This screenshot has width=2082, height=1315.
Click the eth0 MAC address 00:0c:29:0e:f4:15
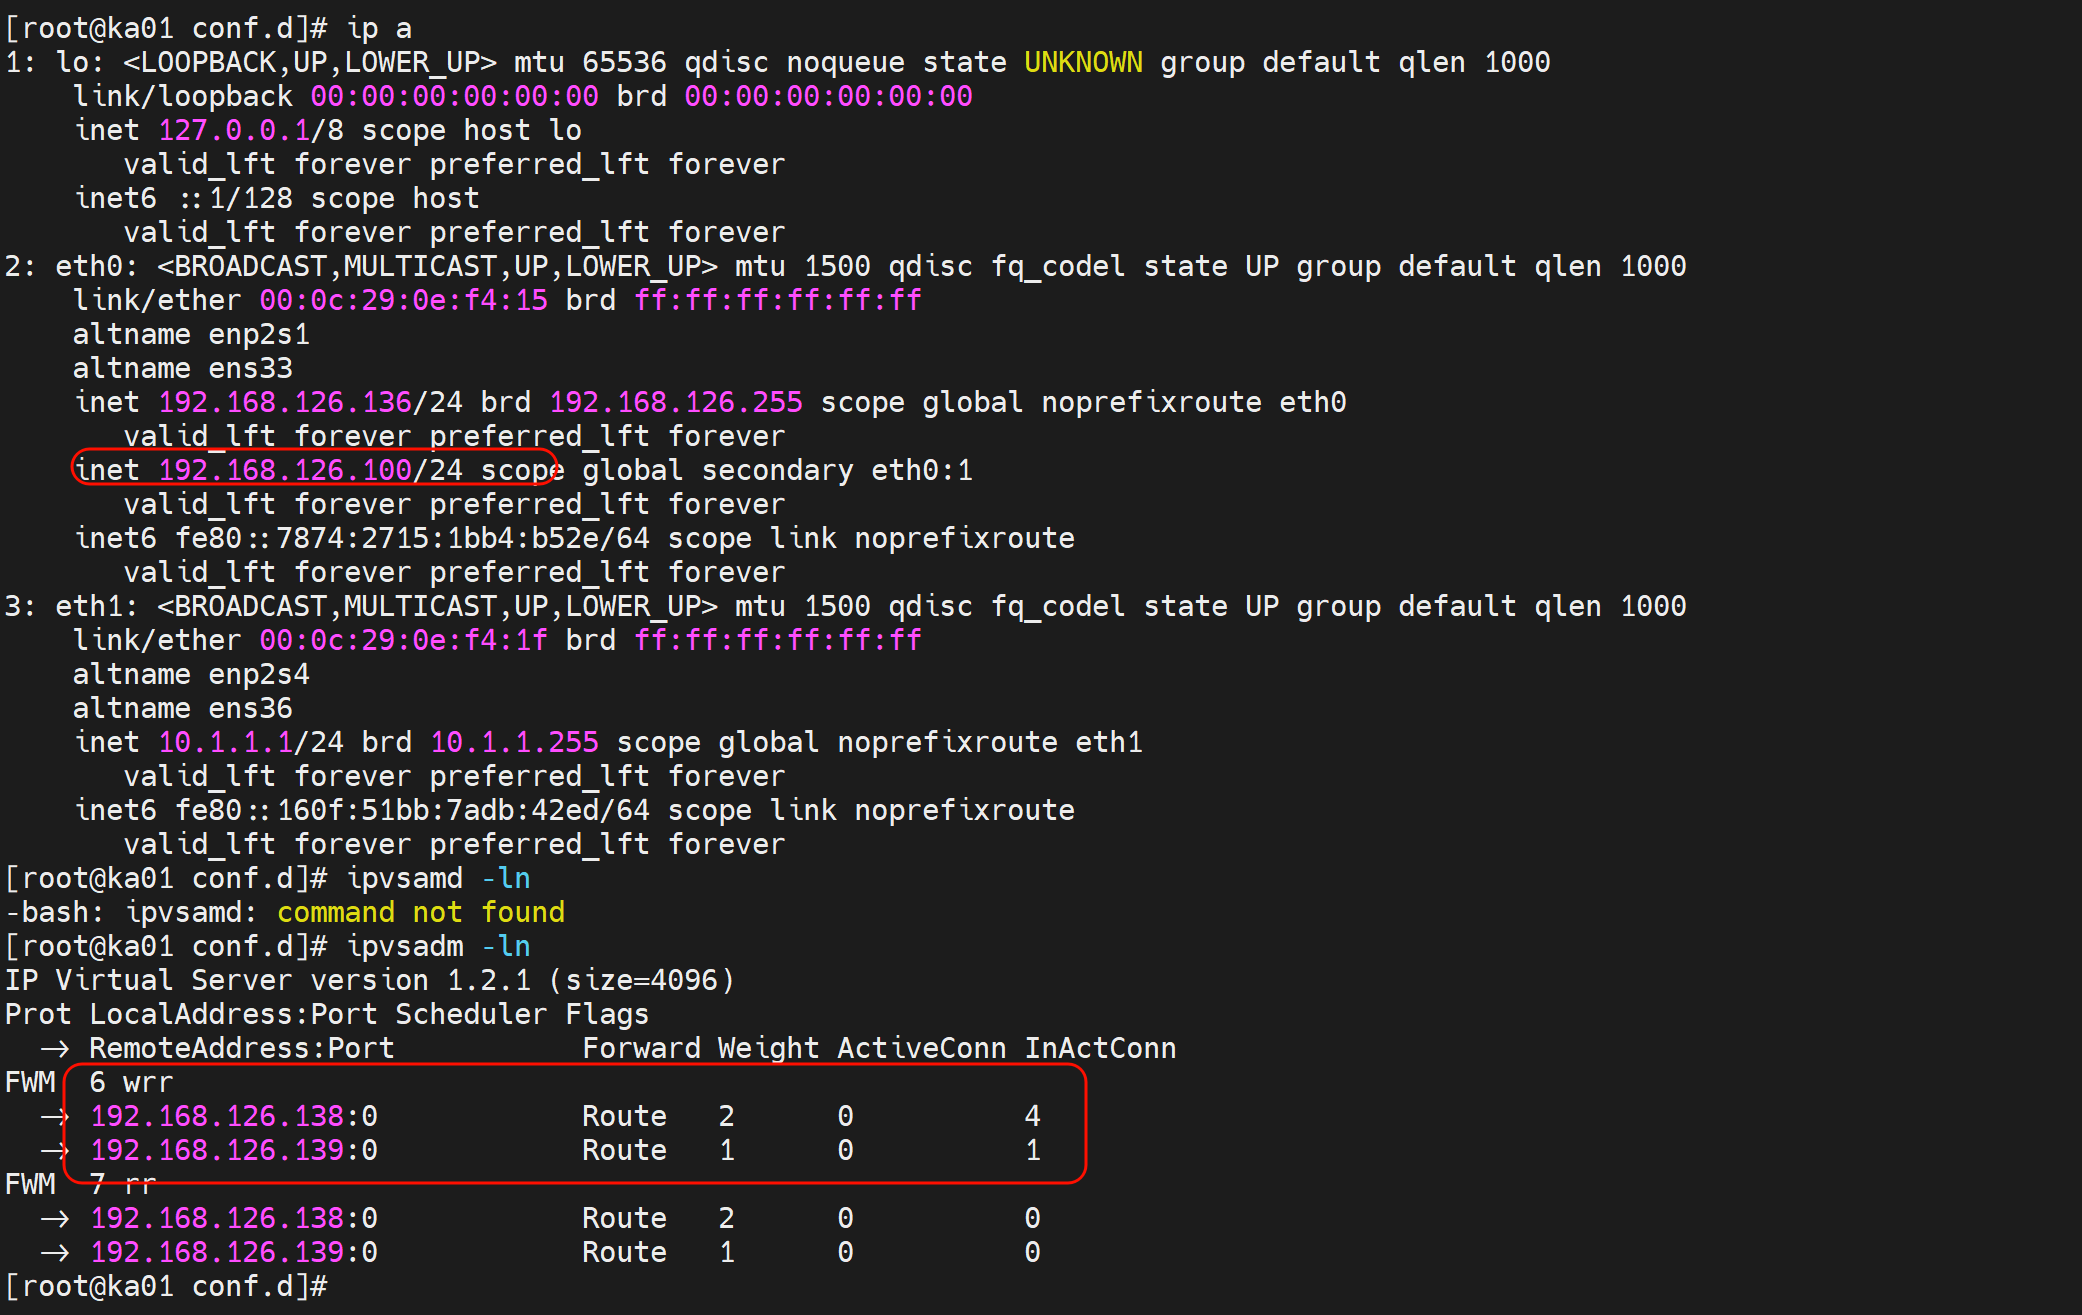pyautogui.click(x=403, y=300)
